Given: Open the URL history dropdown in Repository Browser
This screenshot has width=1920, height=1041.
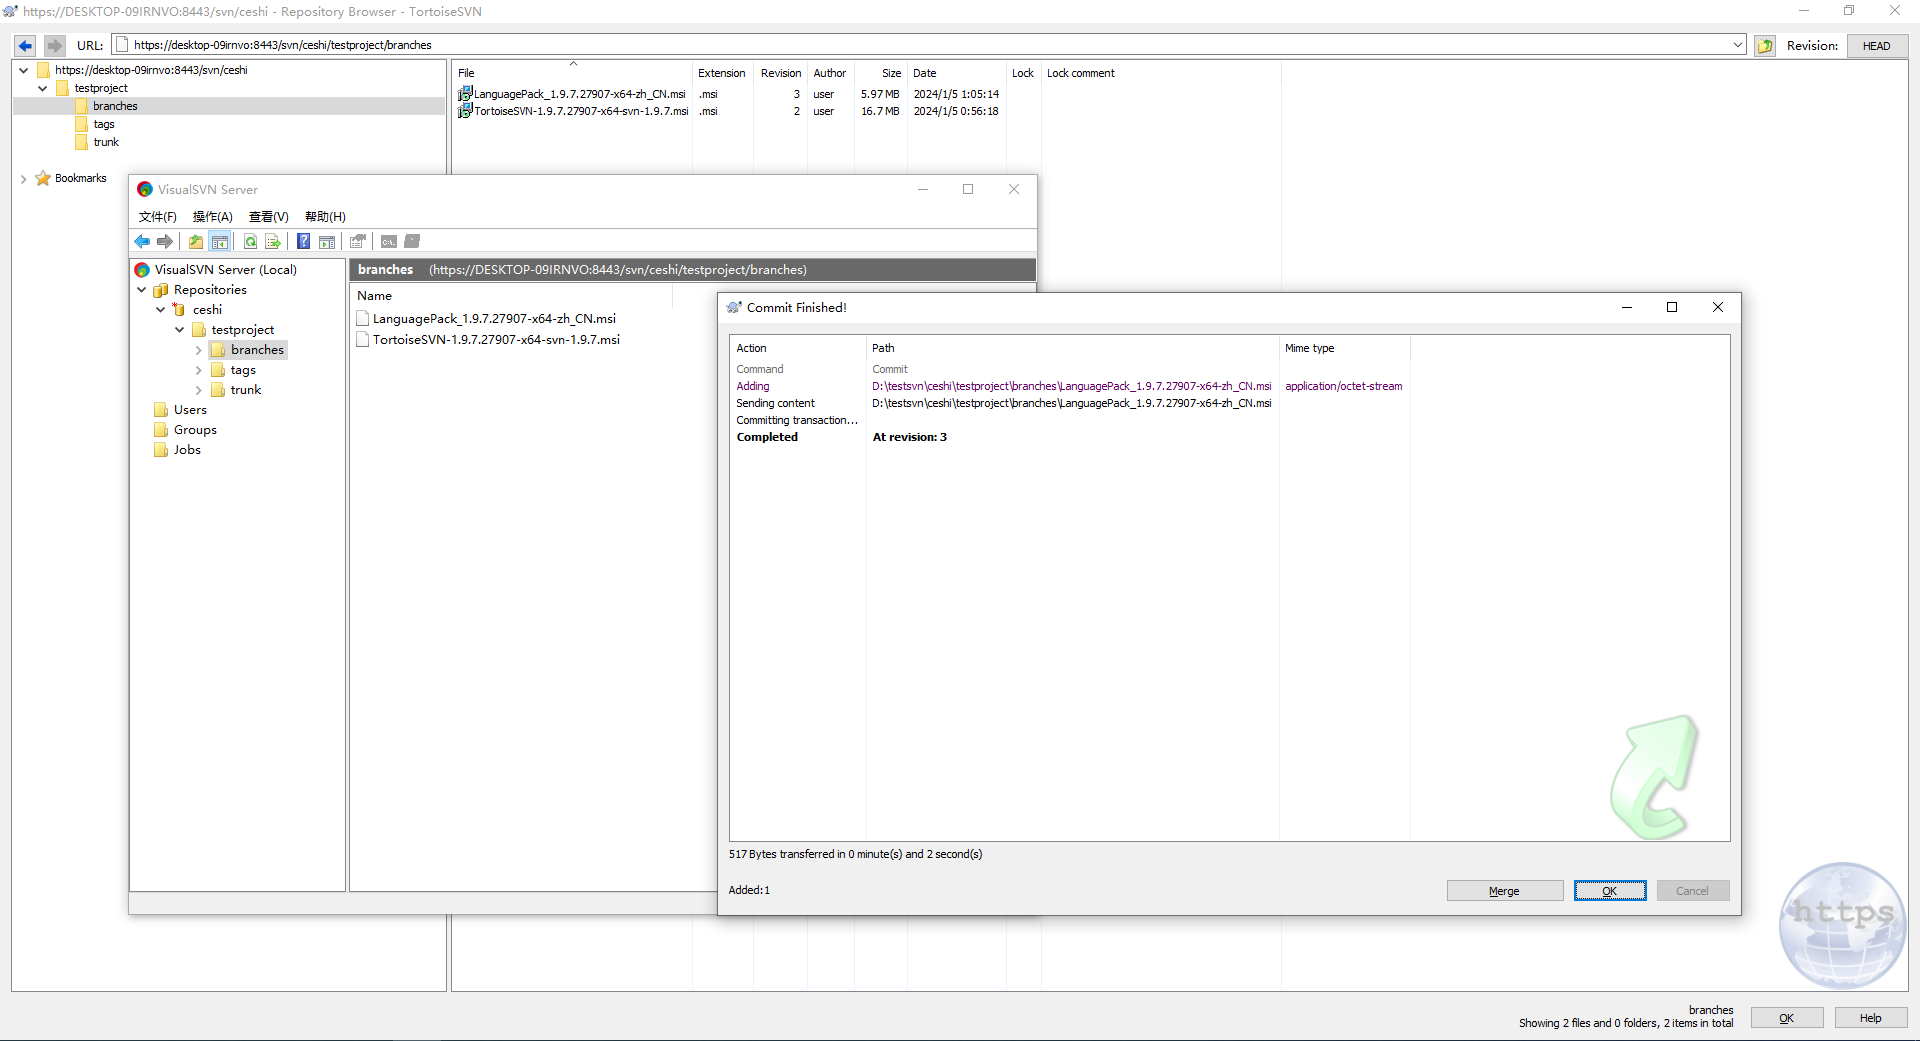Looking at the screenshot, I should (x=1738, y=45).
